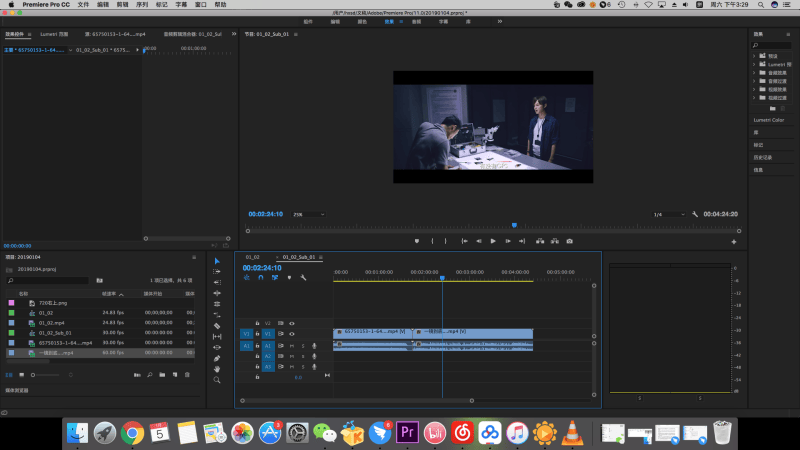Switch to the 01_02 sequence tab
Viewport: 800px width, 450px height.
coord(252,257)
